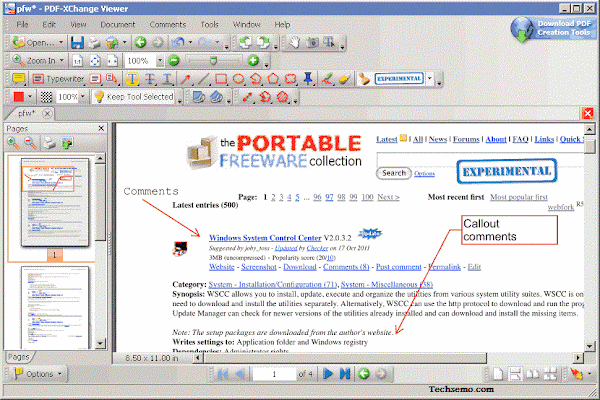
Task: Select the Rectangle drawing tool
Action: (x=221, y=79)
